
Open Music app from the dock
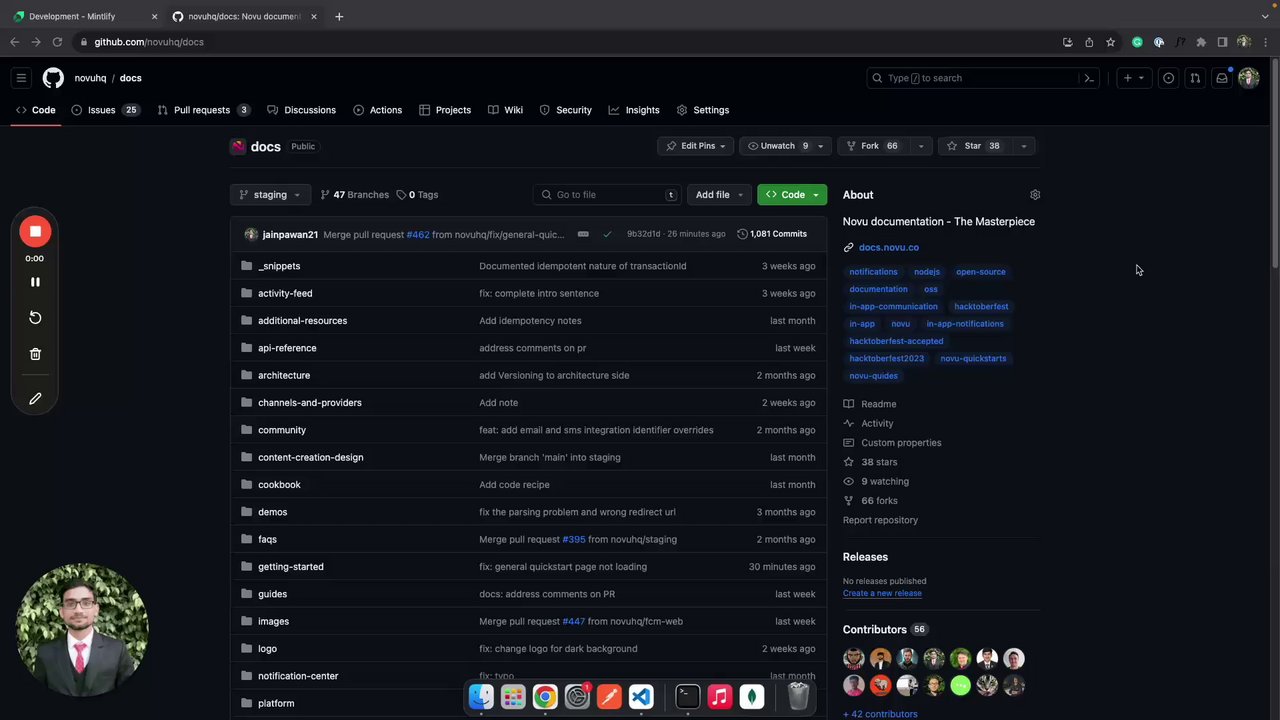click(719, 697)
